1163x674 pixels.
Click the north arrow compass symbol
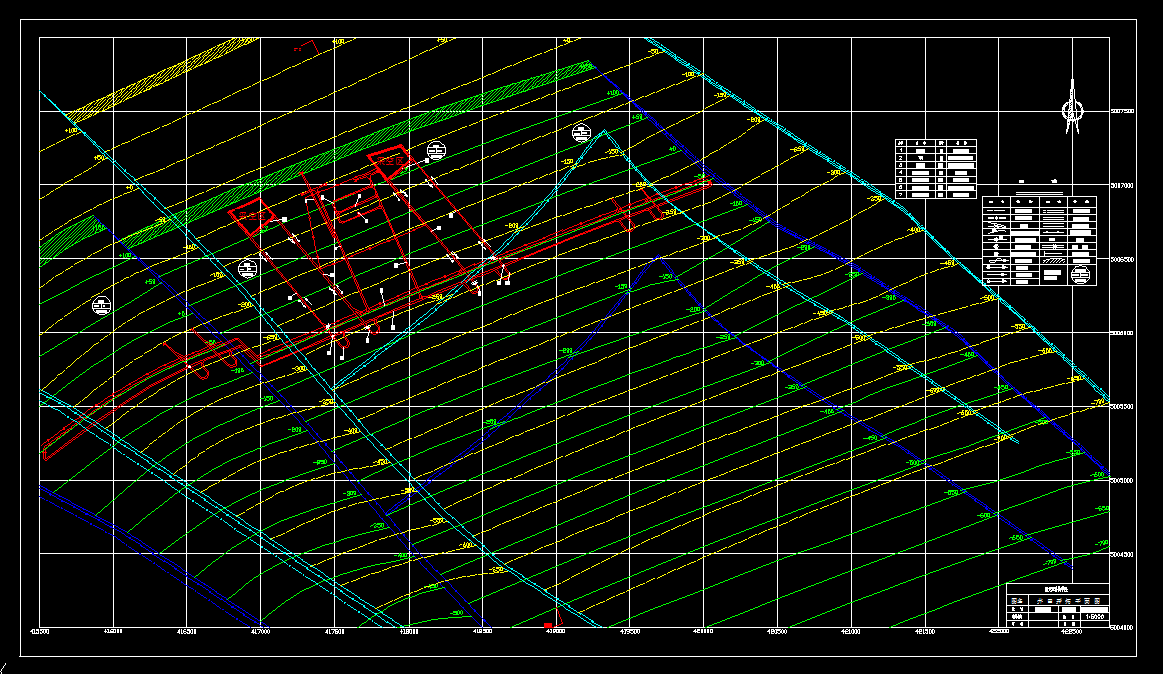(1072, 108)
